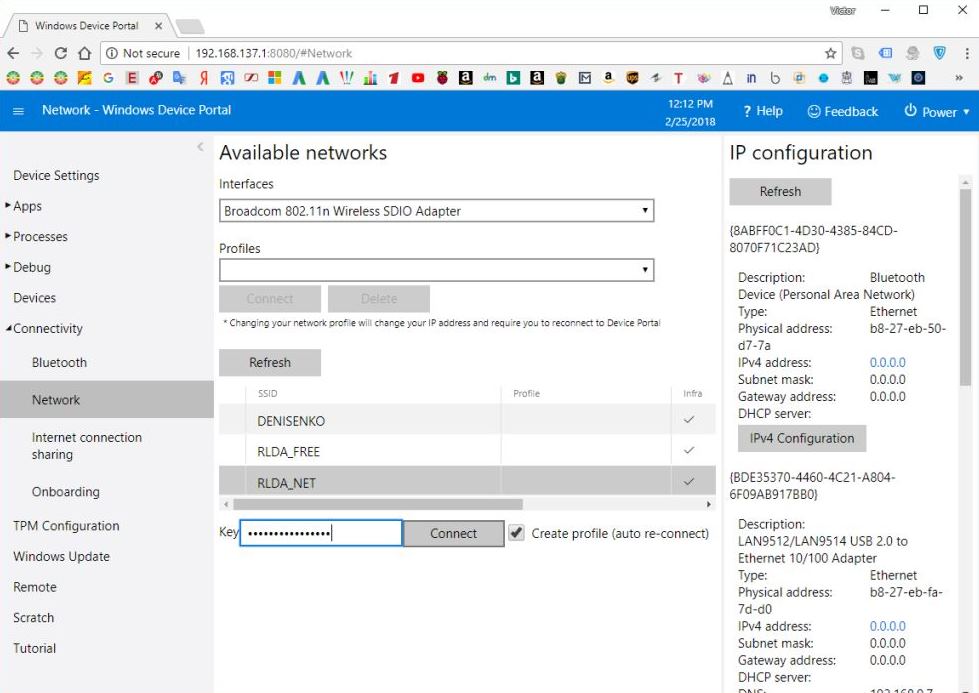The width and height of the screenshot is (979, 693).
Task: Click the IP configuration vertical scrollbar
Action: [x=965, y=287]
